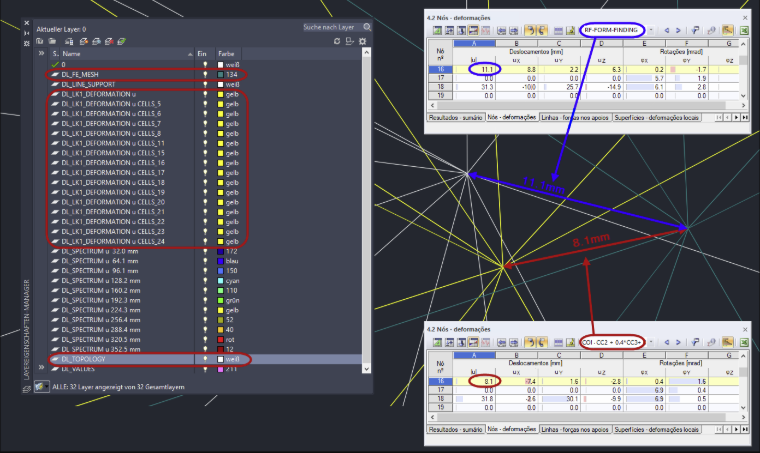
Task: Click layer list scrollbar down arrow
Action: pos(366,369)
